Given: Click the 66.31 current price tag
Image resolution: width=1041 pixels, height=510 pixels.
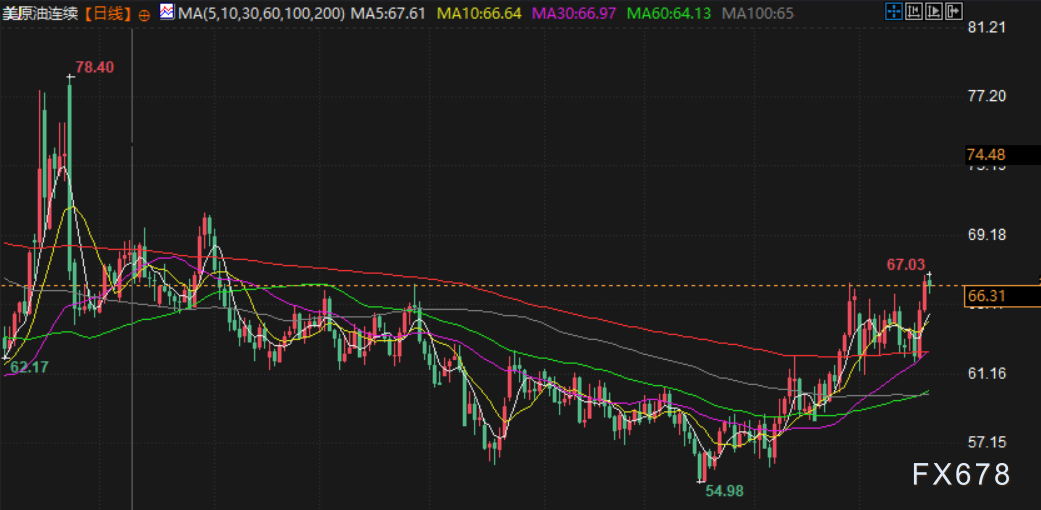Looking at the screenshot, I should coord(986,296).
